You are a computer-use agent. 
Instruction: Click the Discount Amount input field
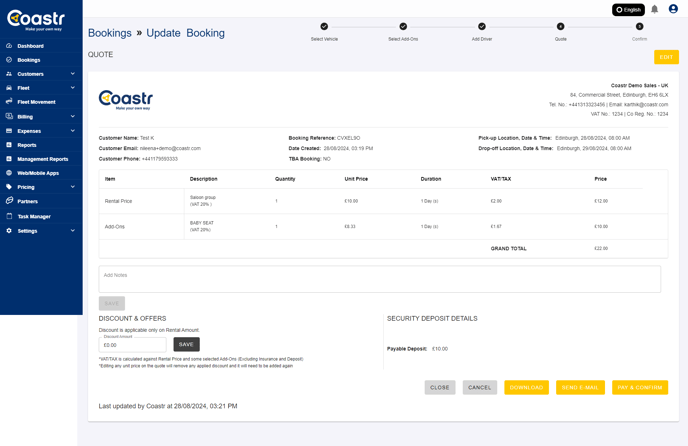coord(133,345)
